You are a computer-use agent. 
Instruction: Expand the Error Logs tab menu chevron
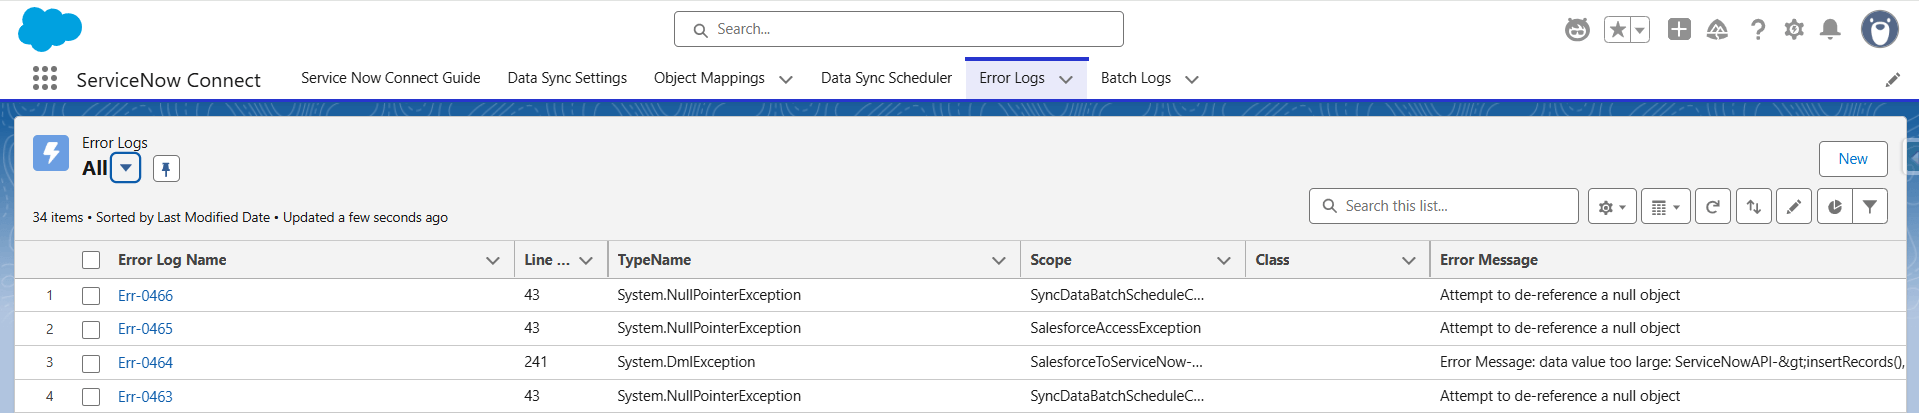coord(1066,79)
